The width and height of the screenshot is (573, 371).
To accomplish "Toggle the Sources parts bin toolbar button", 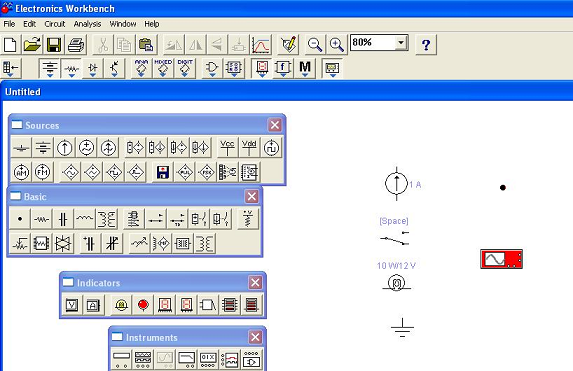I will 50,68.
